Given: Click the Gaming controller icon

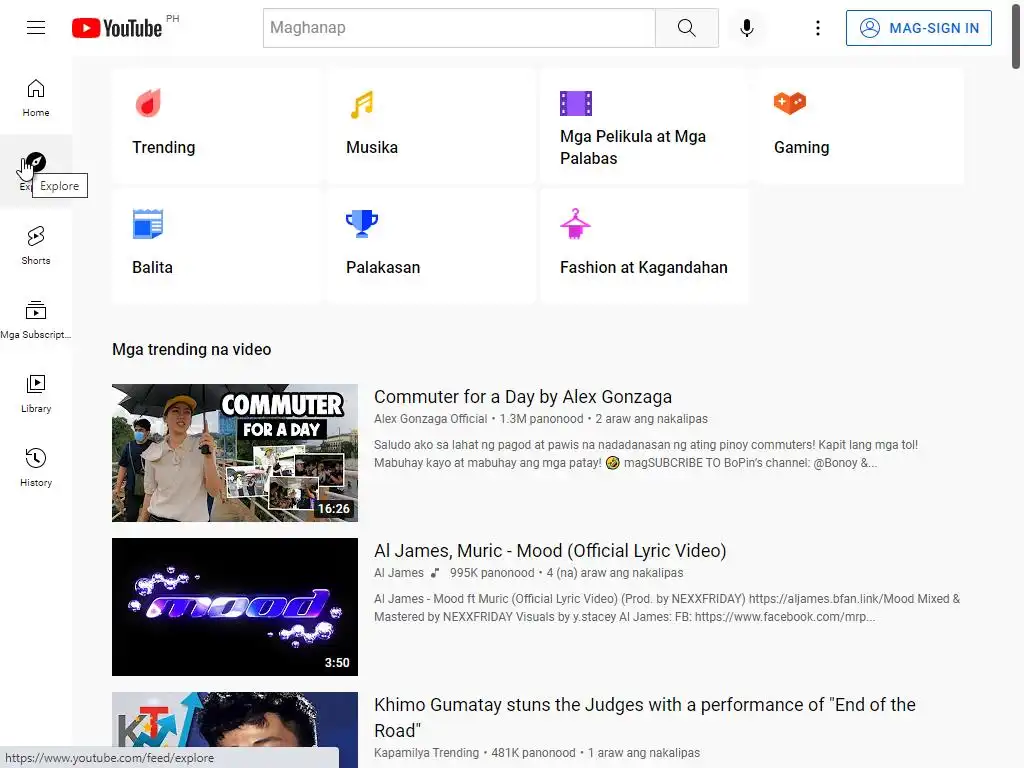Looking at the screenshot, I should [x=790, y=103].
